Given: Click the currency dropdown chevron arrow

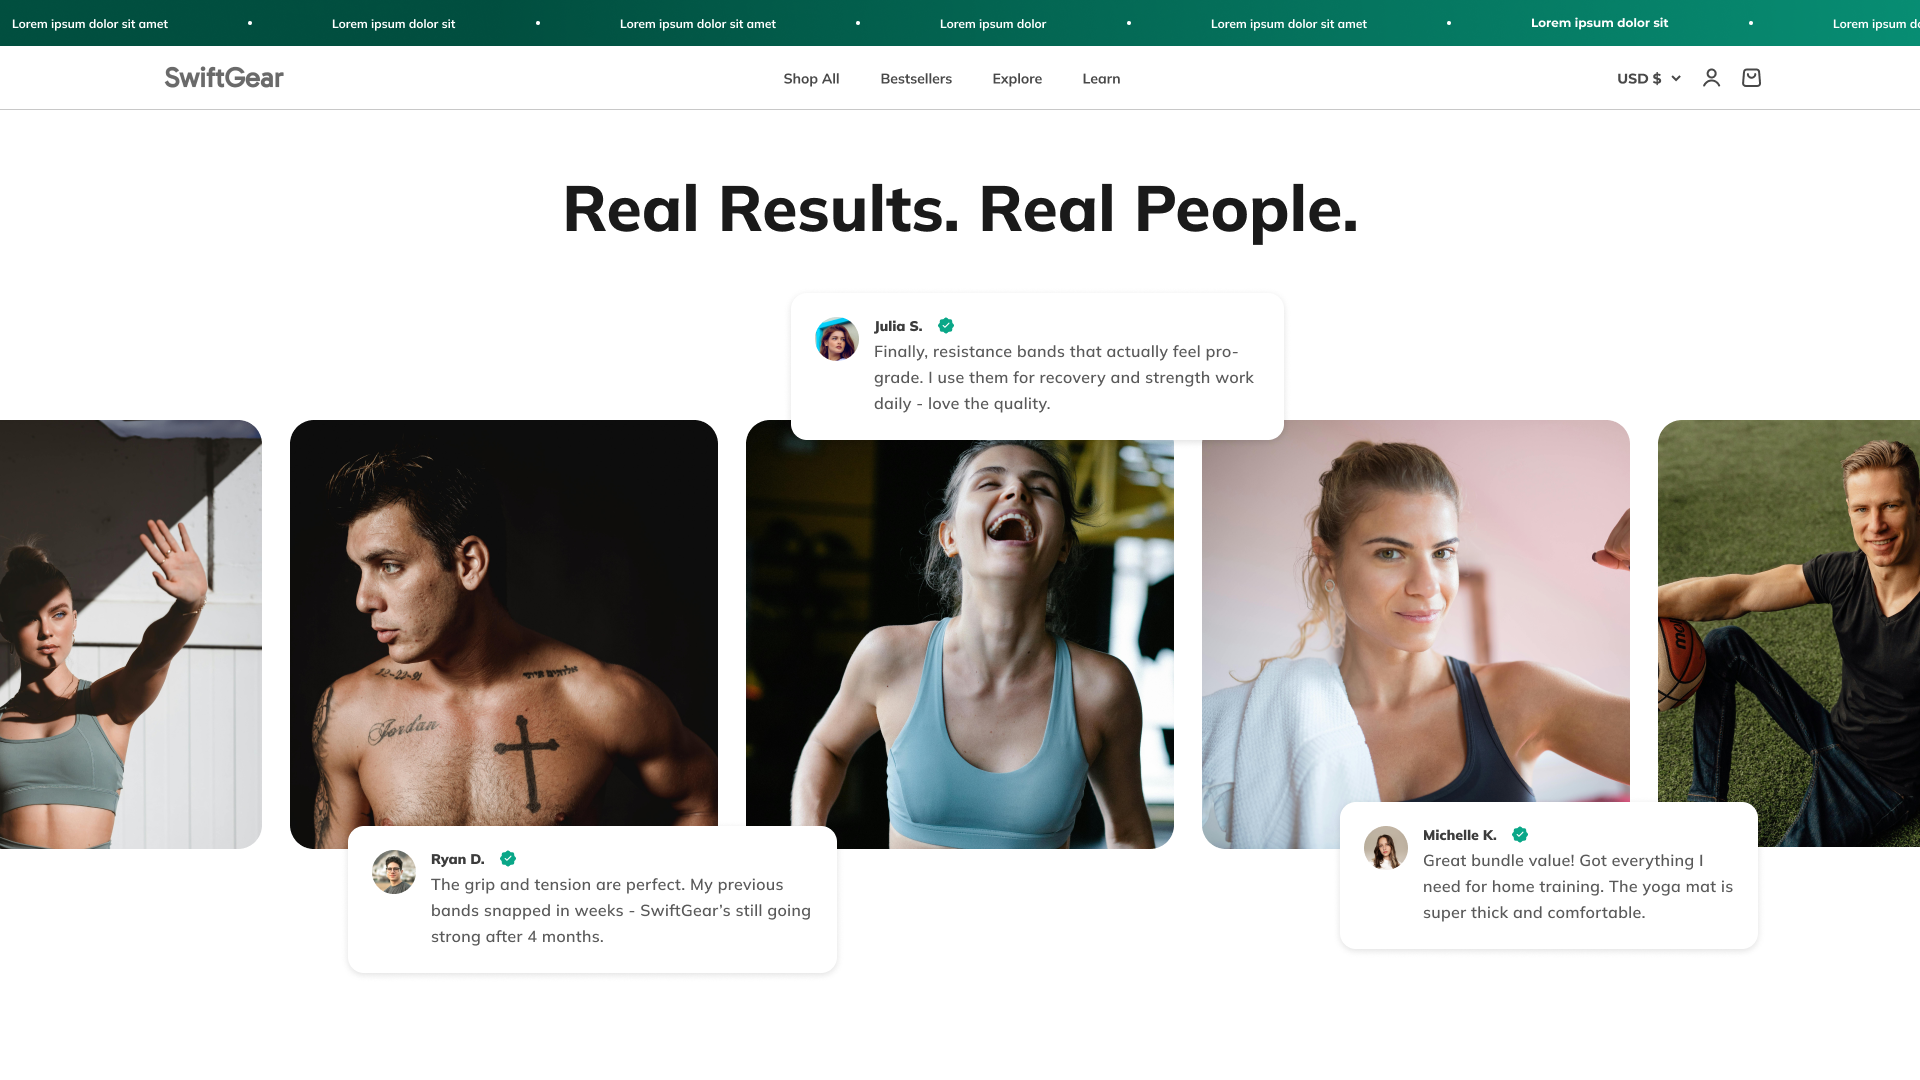Looking at the screenshot, I should pos(1676,78).
